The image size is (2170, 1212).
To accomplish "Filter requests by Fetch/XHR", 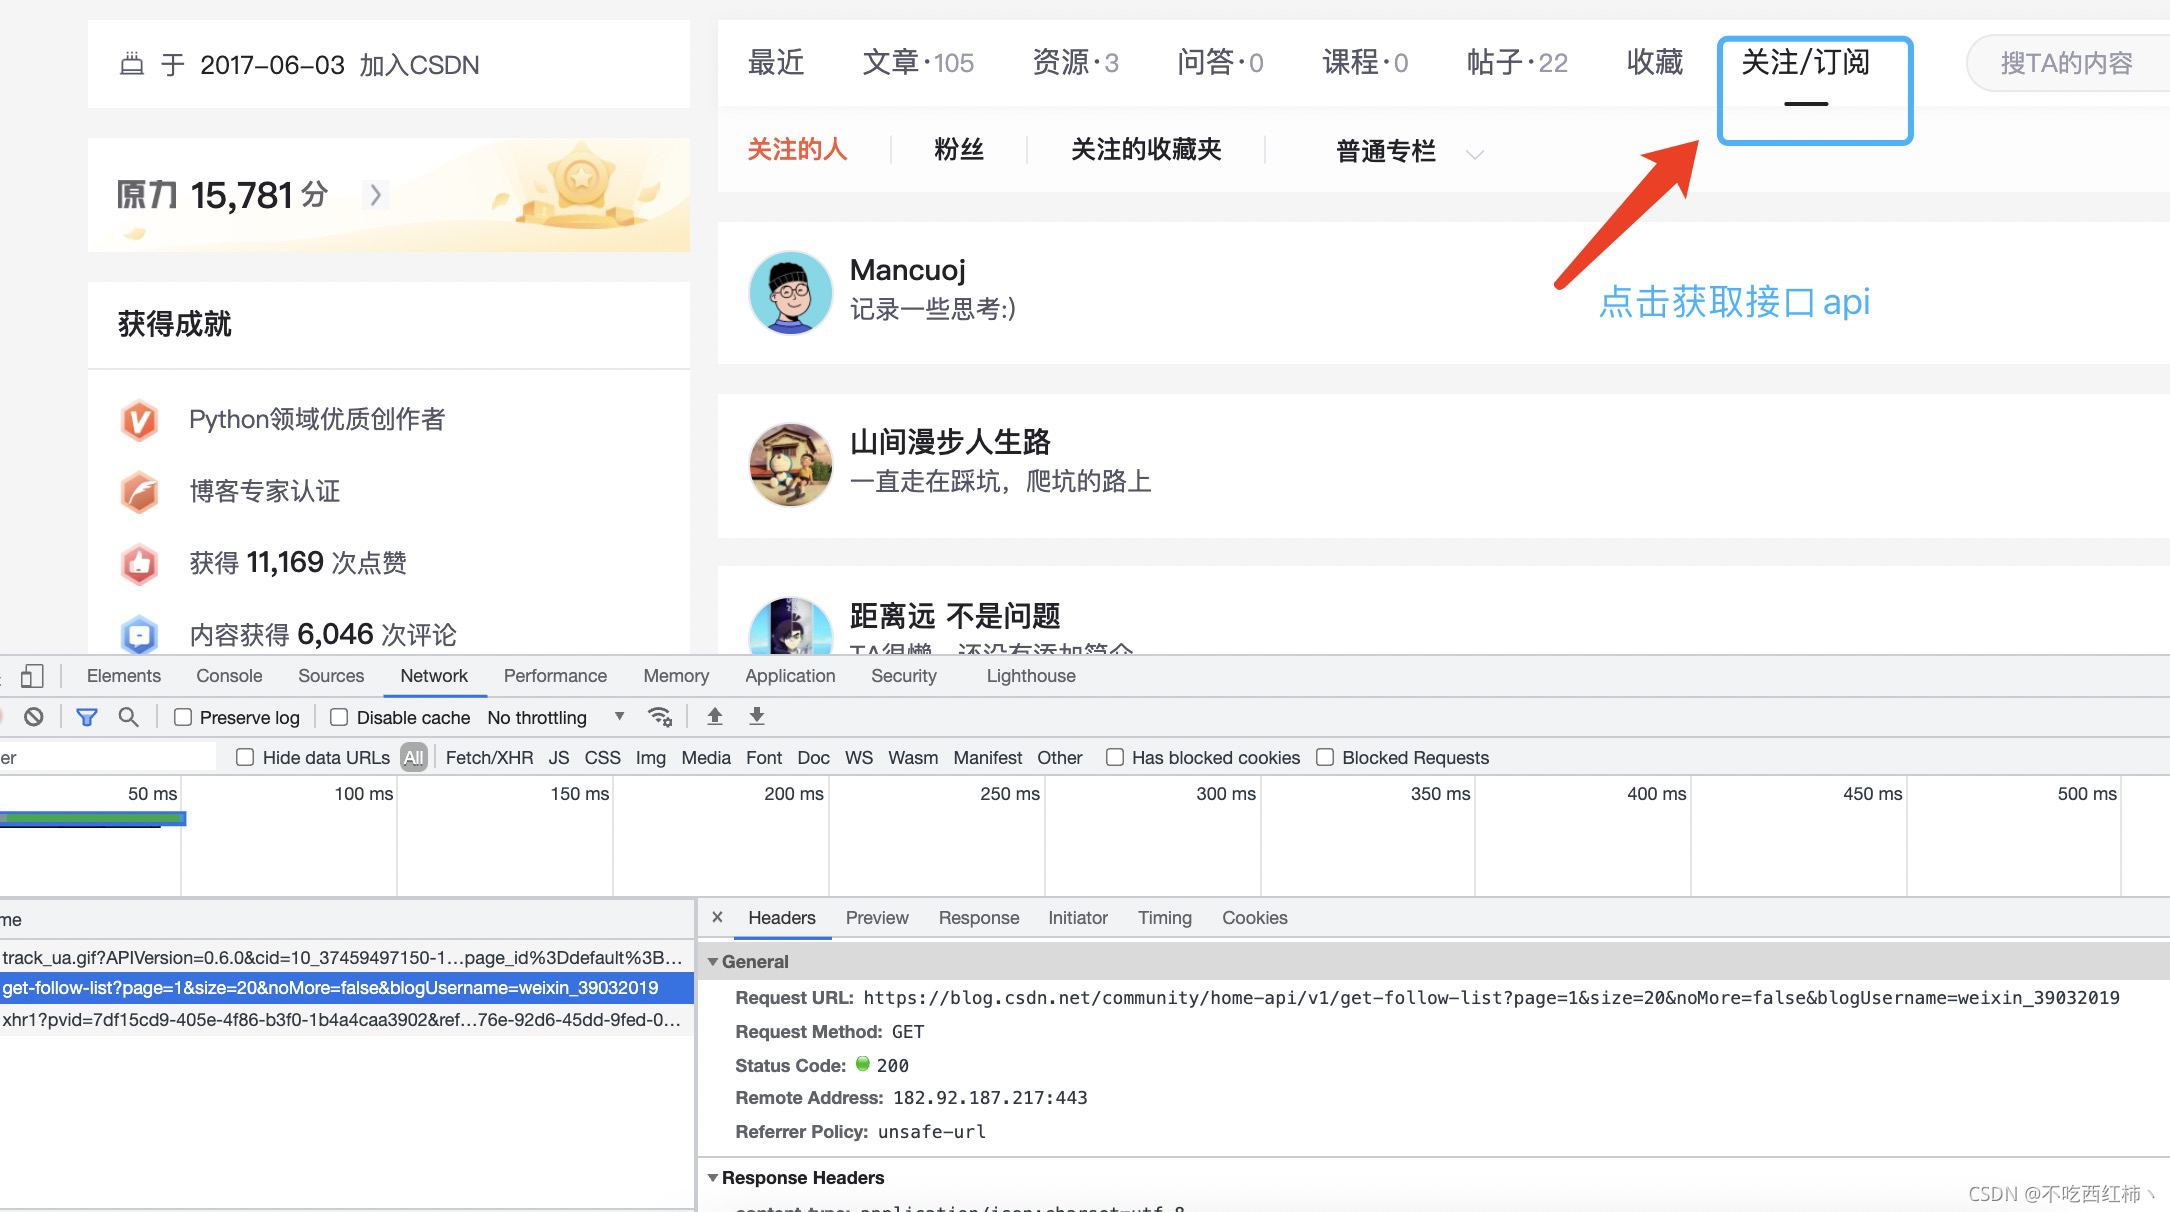I will pyautogui.click(x=489, y=757).
